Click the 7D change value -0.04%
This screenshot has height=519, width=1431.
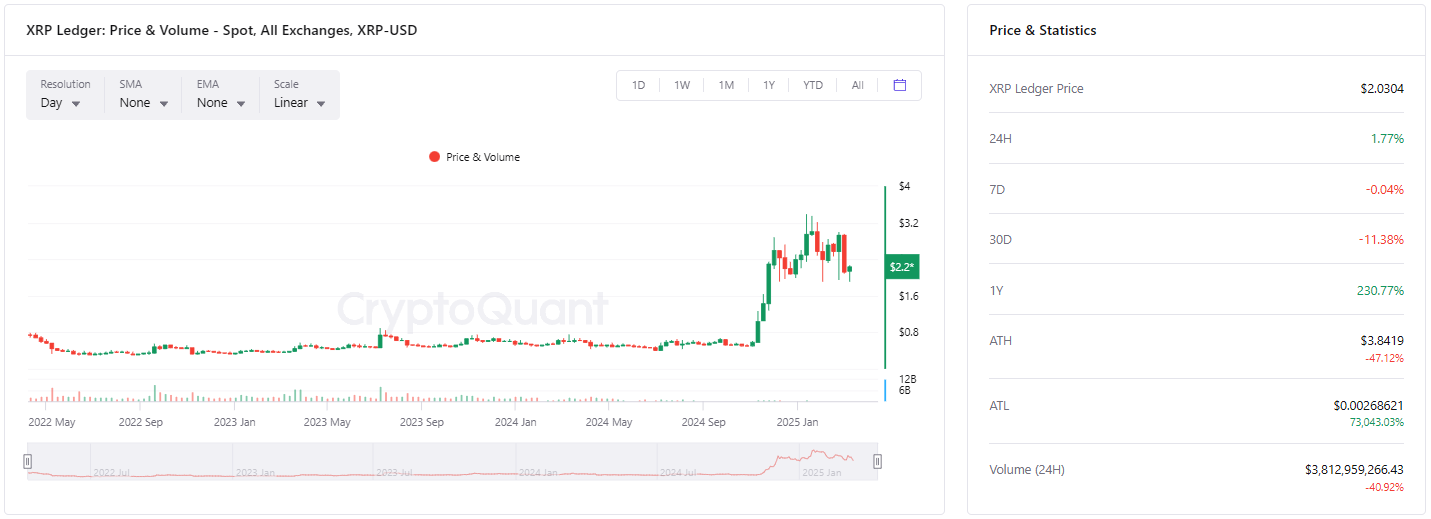click(1385, 190)
